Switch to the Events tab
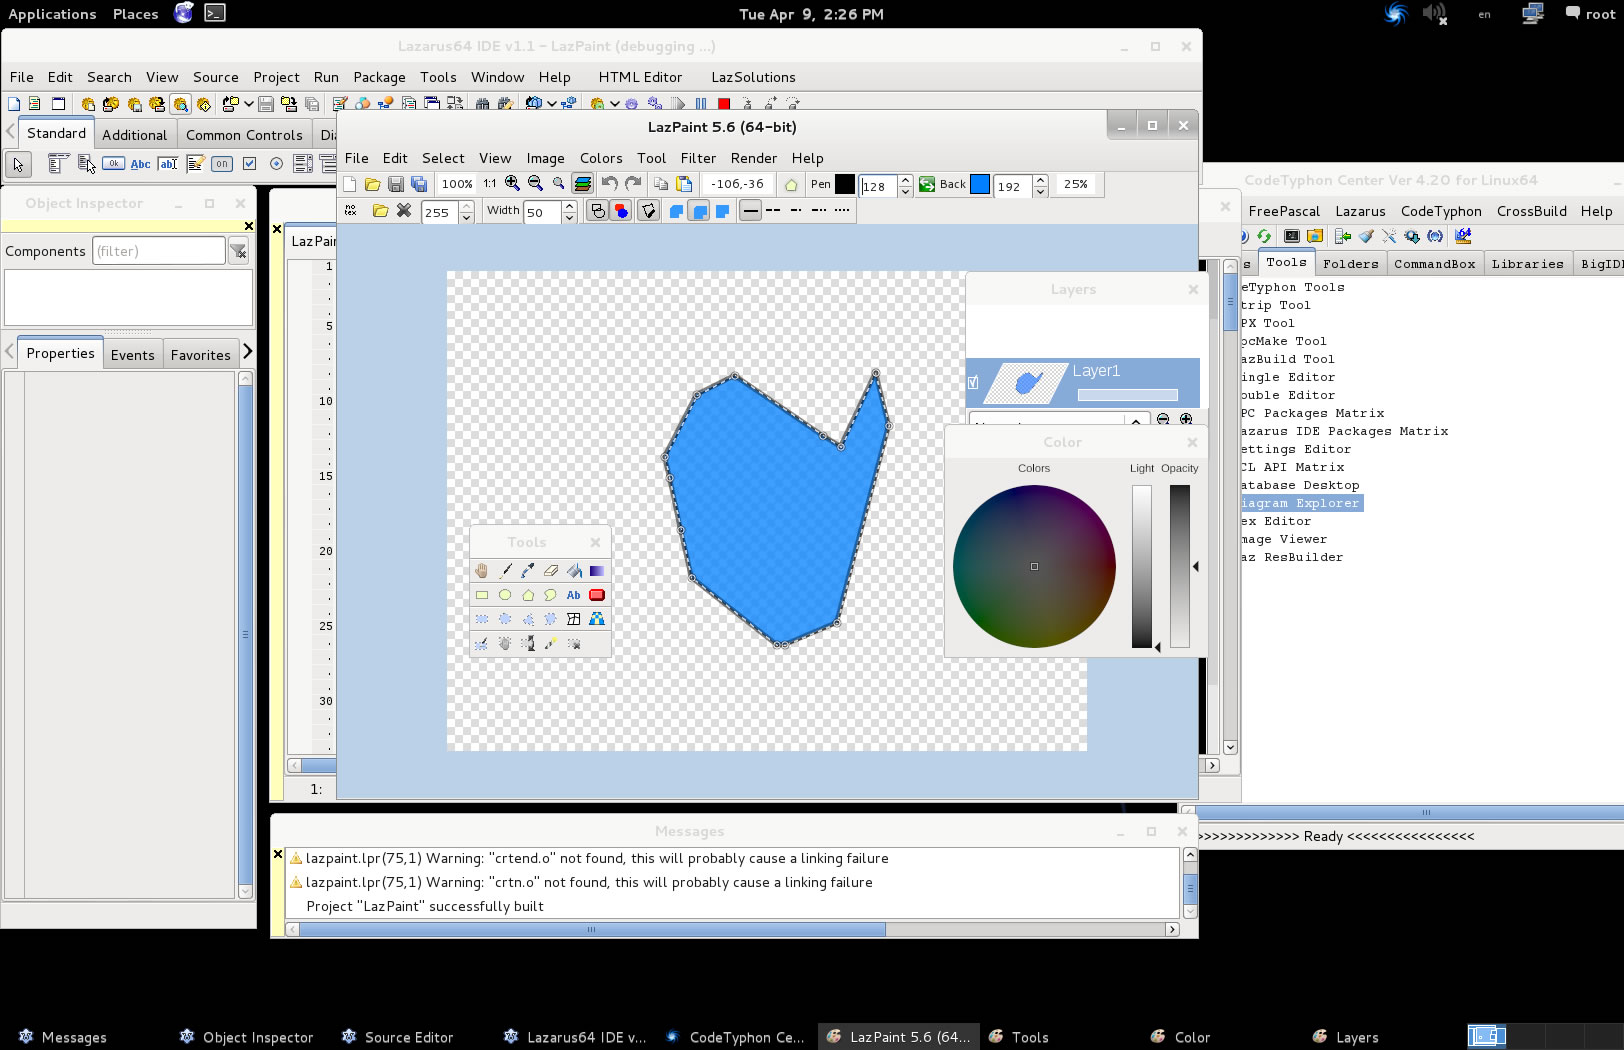This screenshot has width=1624, height=1050. 133,355
